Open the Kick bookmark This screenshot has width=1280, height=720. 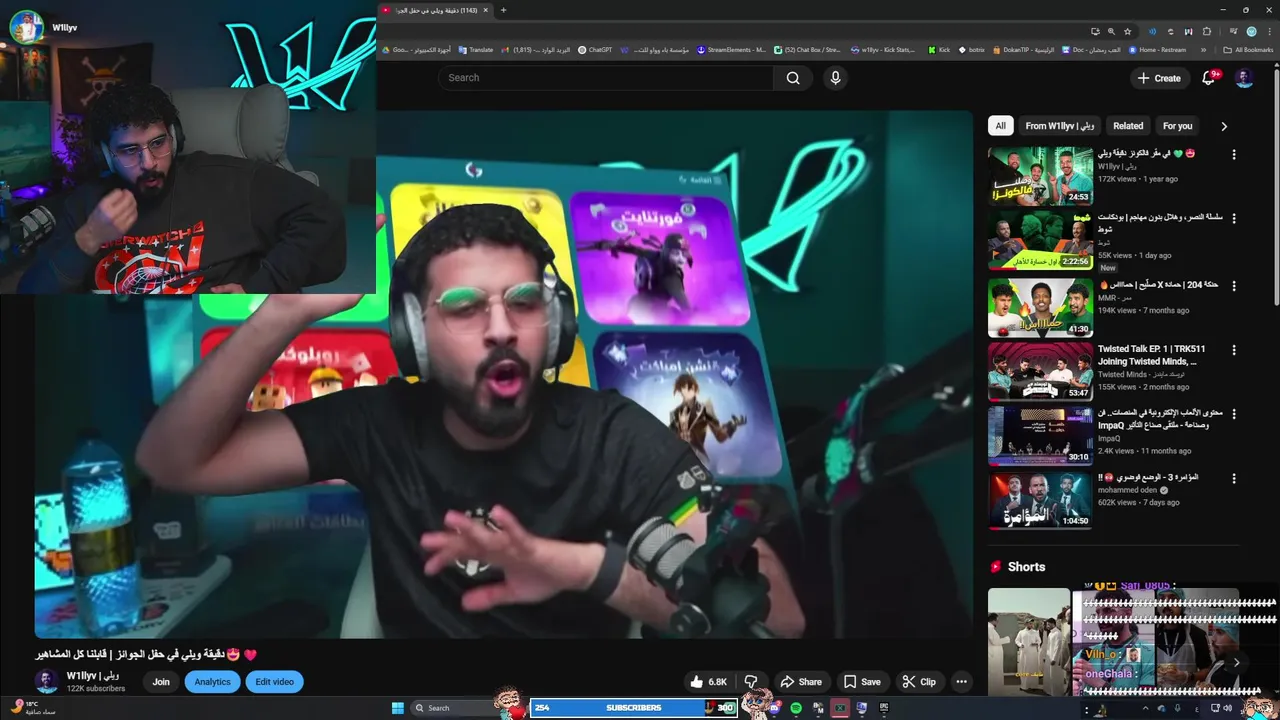[938, 49]
